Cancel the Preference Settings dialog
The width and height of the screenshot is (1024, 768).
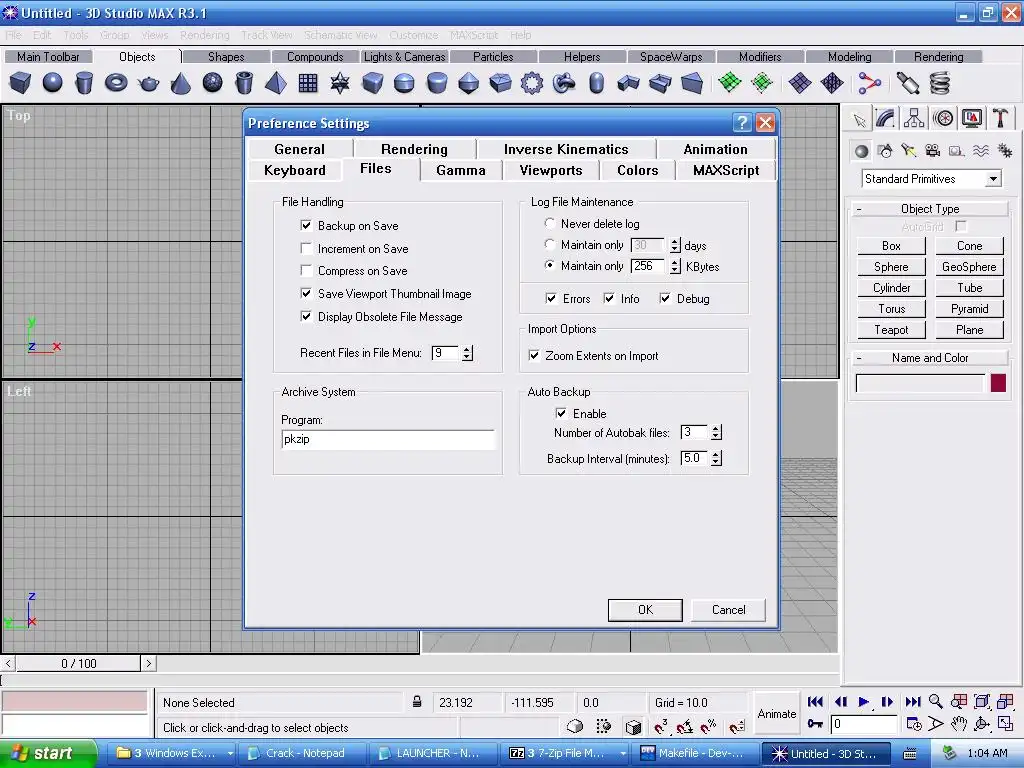(x=728, y=610)
